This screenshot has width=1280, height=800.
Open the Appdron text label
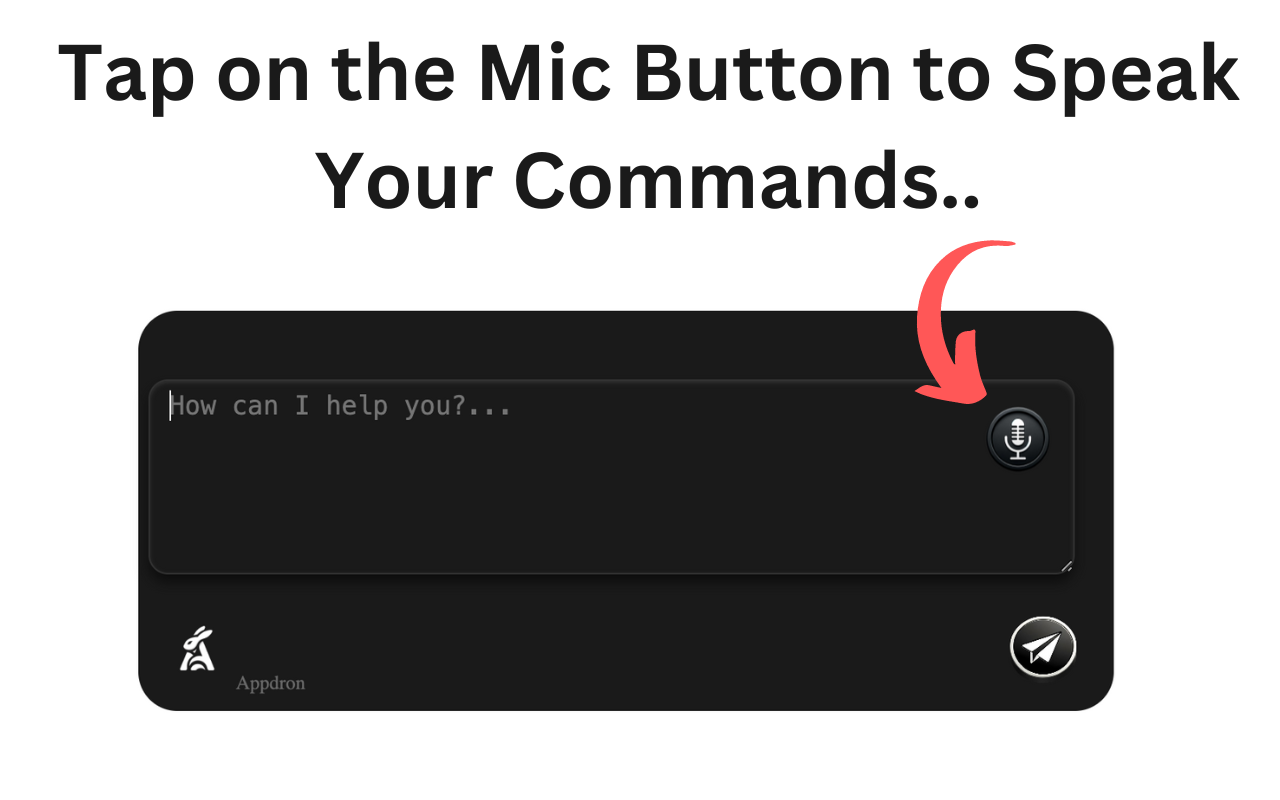(270, 684)
